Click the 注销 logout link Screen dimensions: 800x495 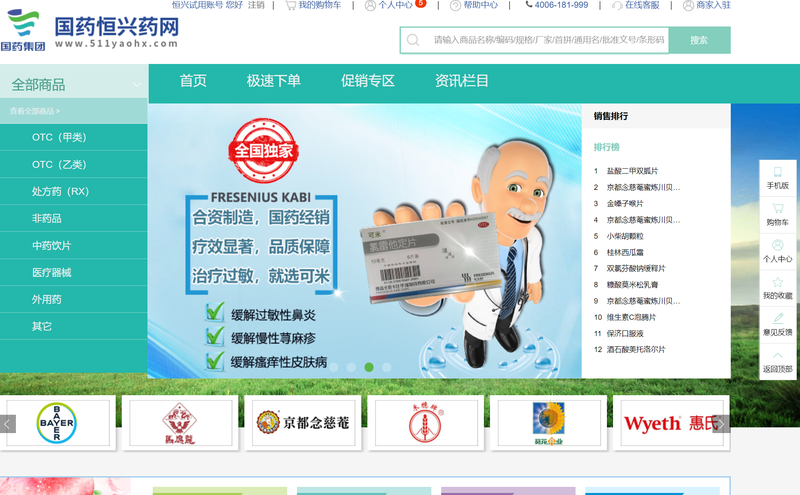point(256,5)
